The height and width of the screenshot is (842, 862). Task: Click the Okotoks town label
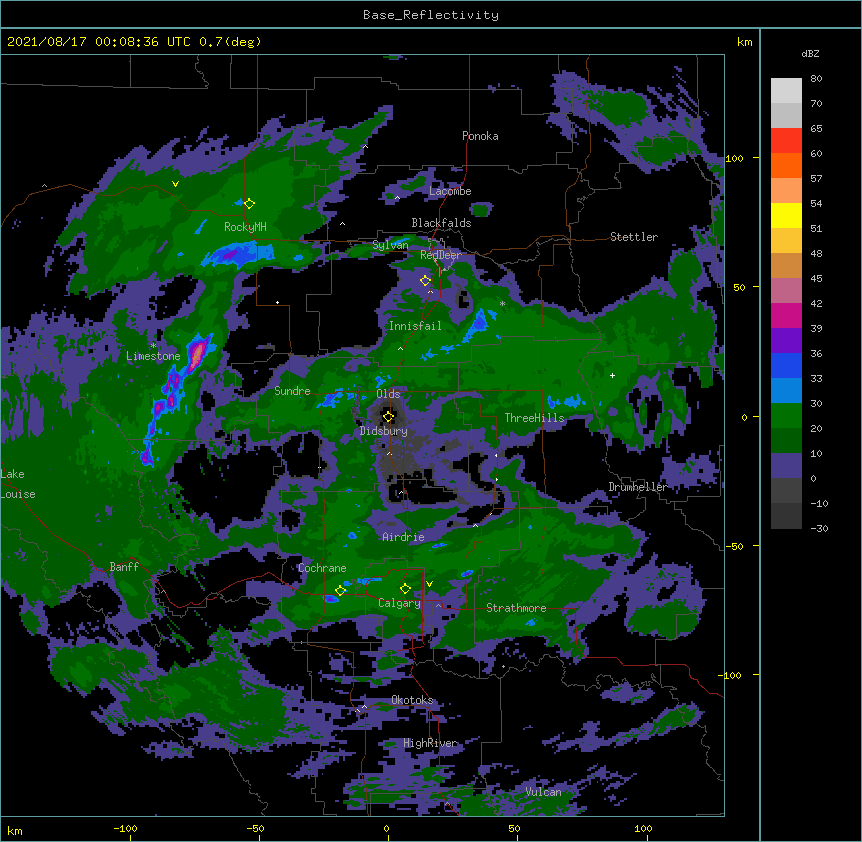click(412, 700)
